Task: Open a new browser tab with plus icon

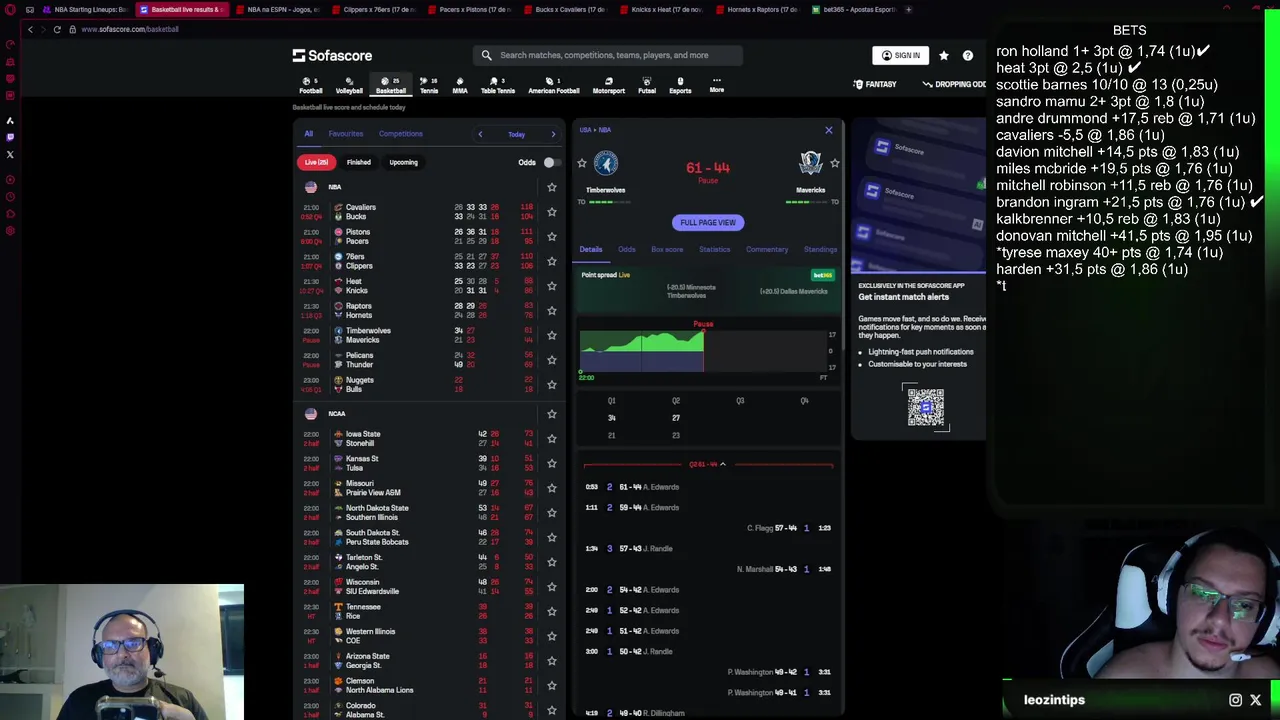Action: tap(908, 9)
